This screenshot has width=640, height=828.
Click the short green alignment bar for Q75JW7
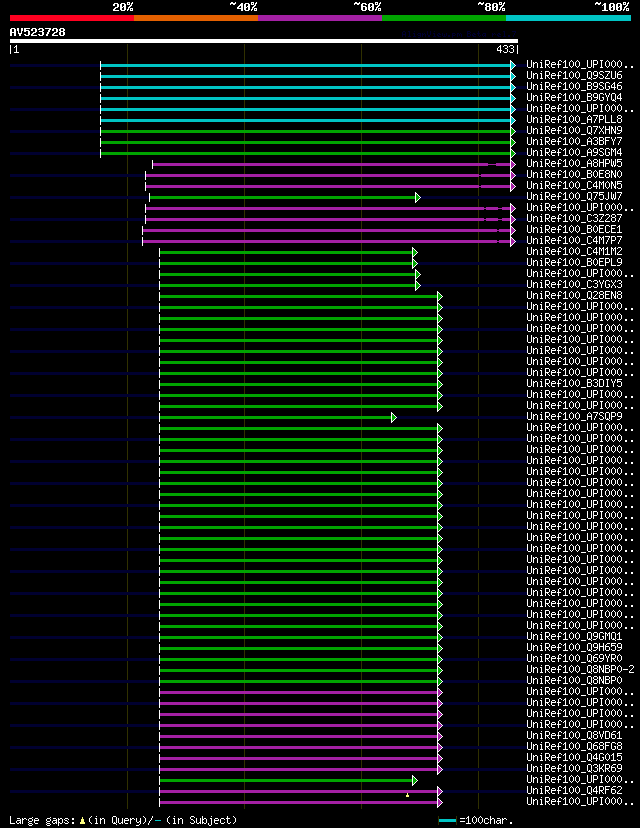pos(283,197)
